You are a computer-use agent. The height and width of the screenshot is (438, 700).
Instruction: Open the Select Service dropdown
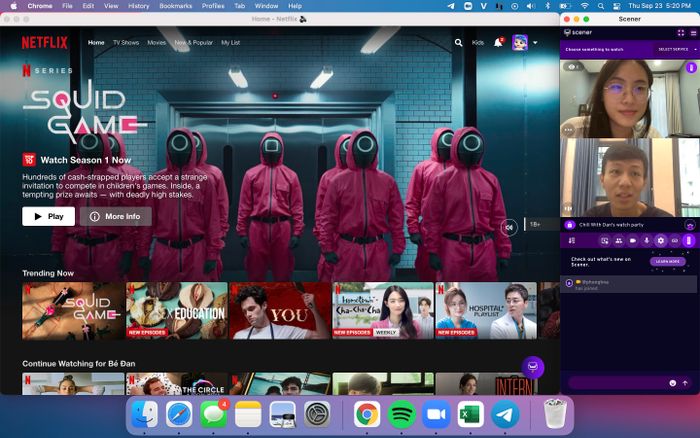pyautogui.click(x=677, y=50)
